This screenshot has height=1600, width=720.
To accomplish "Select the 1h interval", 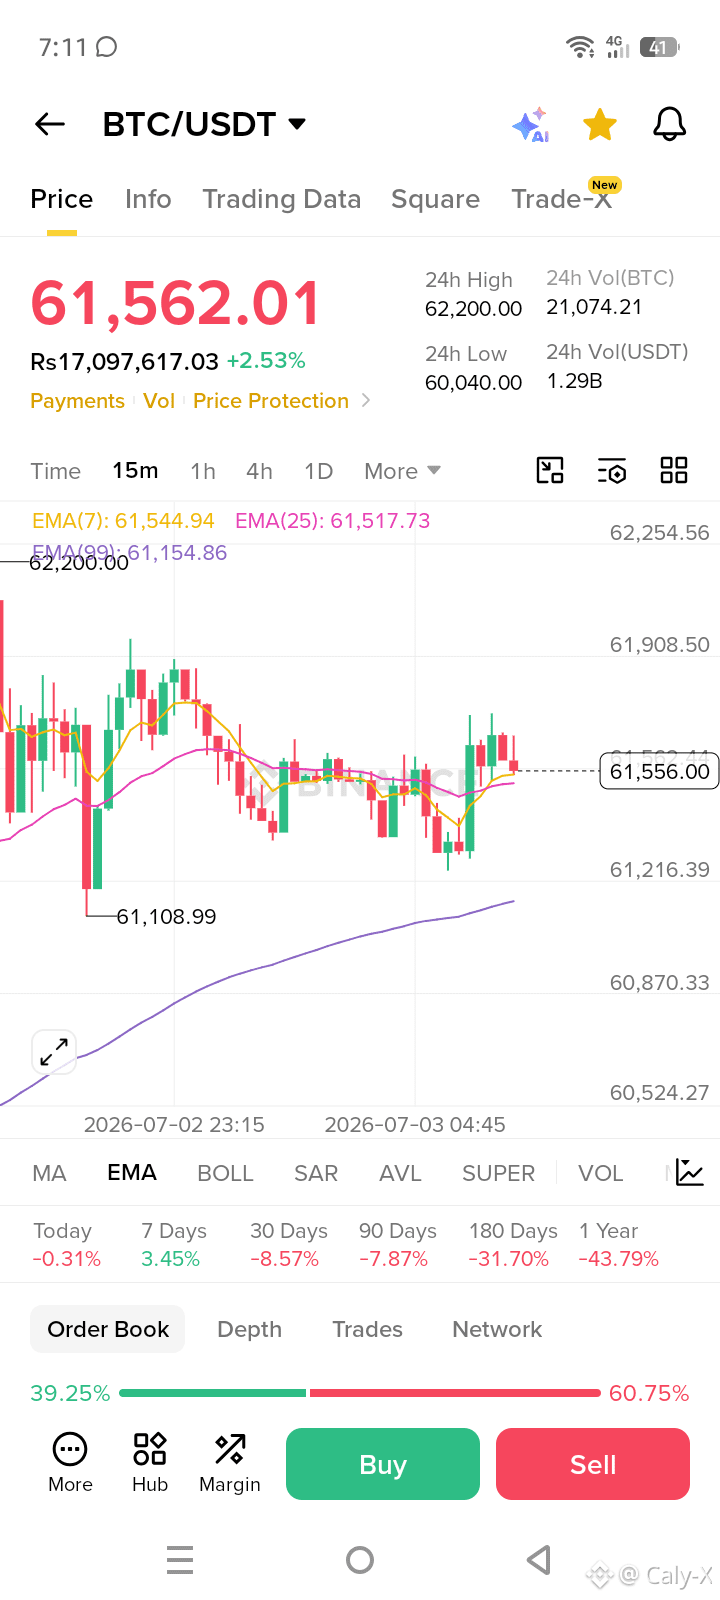I will 203,471.
